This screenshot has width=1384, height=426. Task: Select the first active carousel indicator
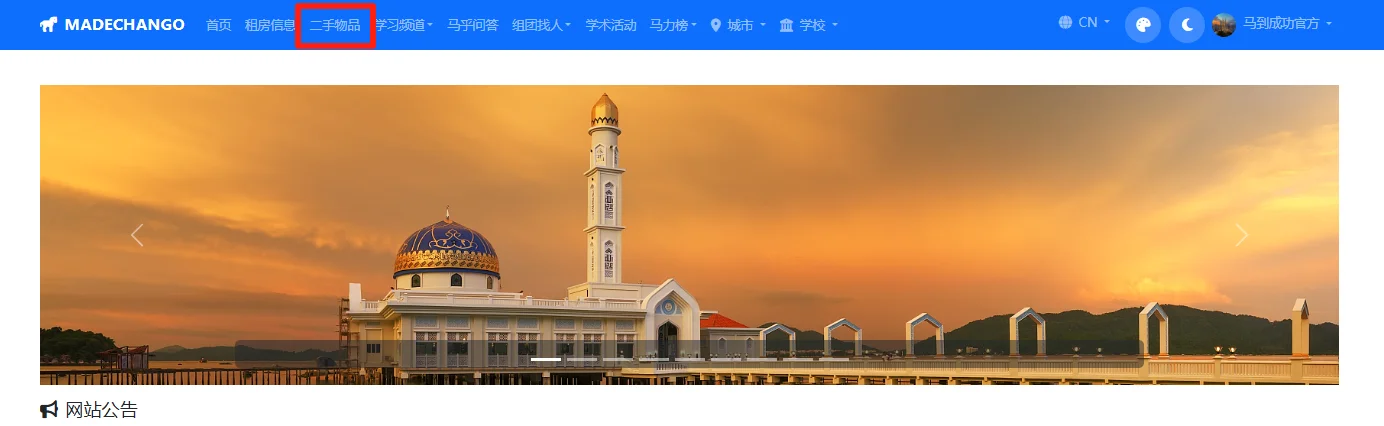(x=546, y=359)
